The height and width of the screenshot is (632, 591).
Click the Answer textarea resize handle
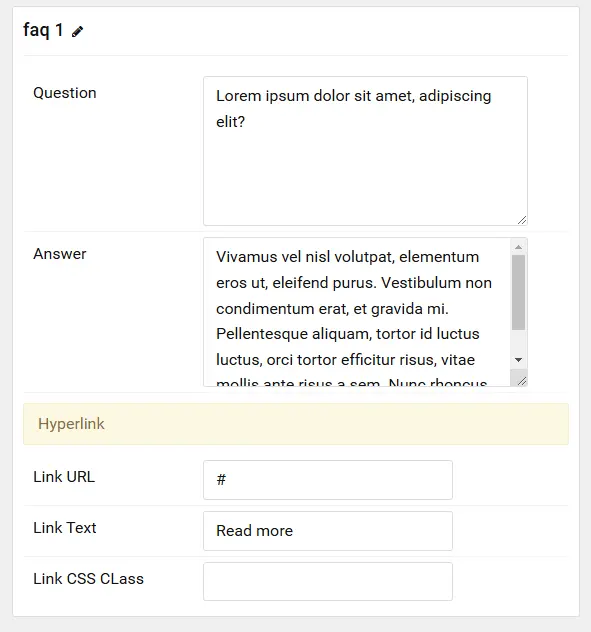coord(522,381)
